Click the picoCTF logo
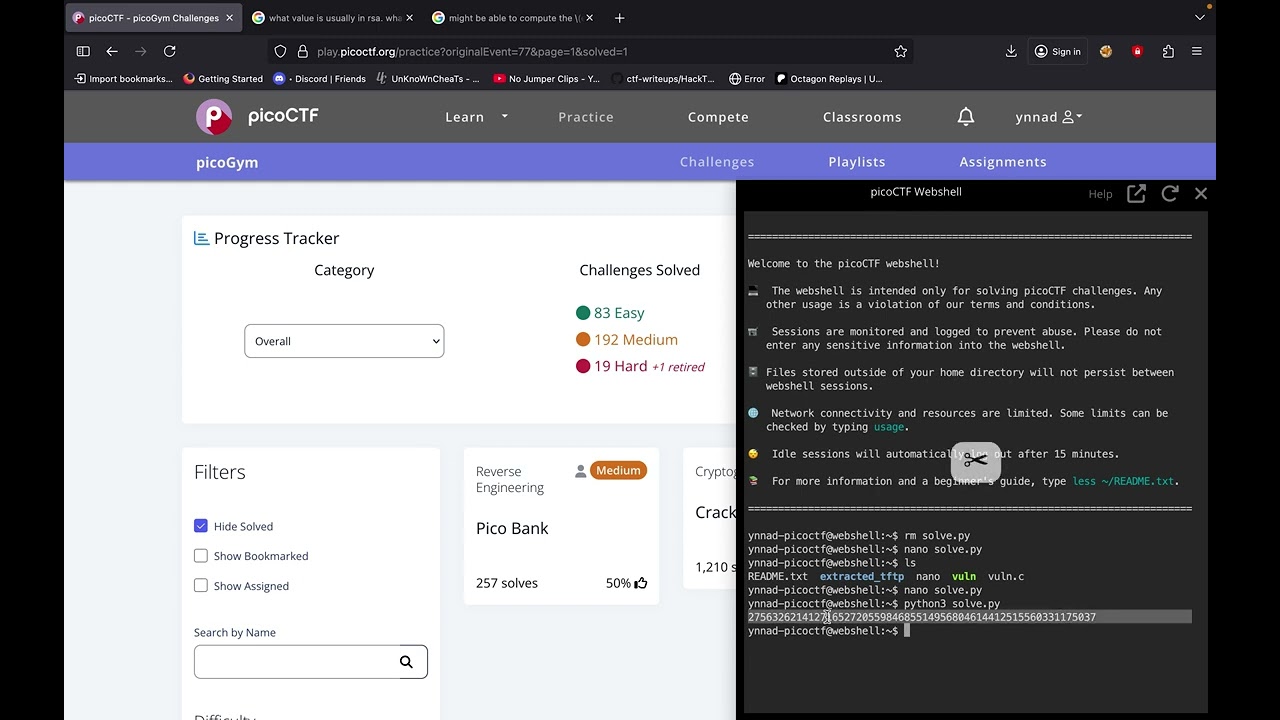Image resolution: width=1280 pixels, height=720 pixels. [258, 116]
